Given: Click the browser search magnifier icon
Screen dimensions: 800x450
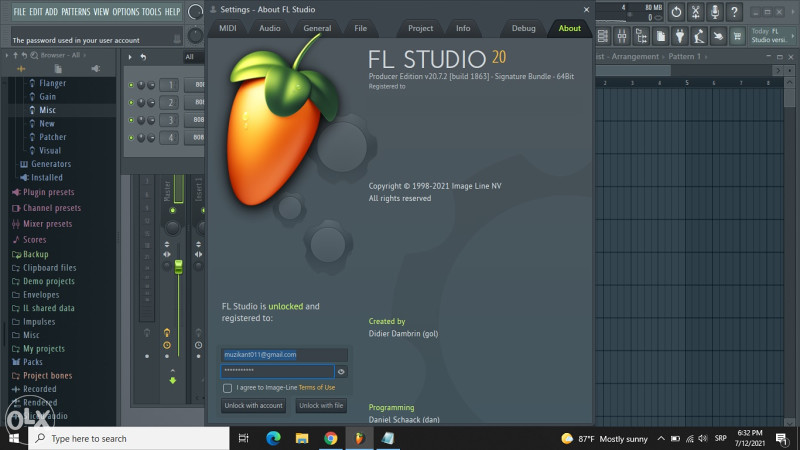Looking at the screenshot, I should [34, 55].
